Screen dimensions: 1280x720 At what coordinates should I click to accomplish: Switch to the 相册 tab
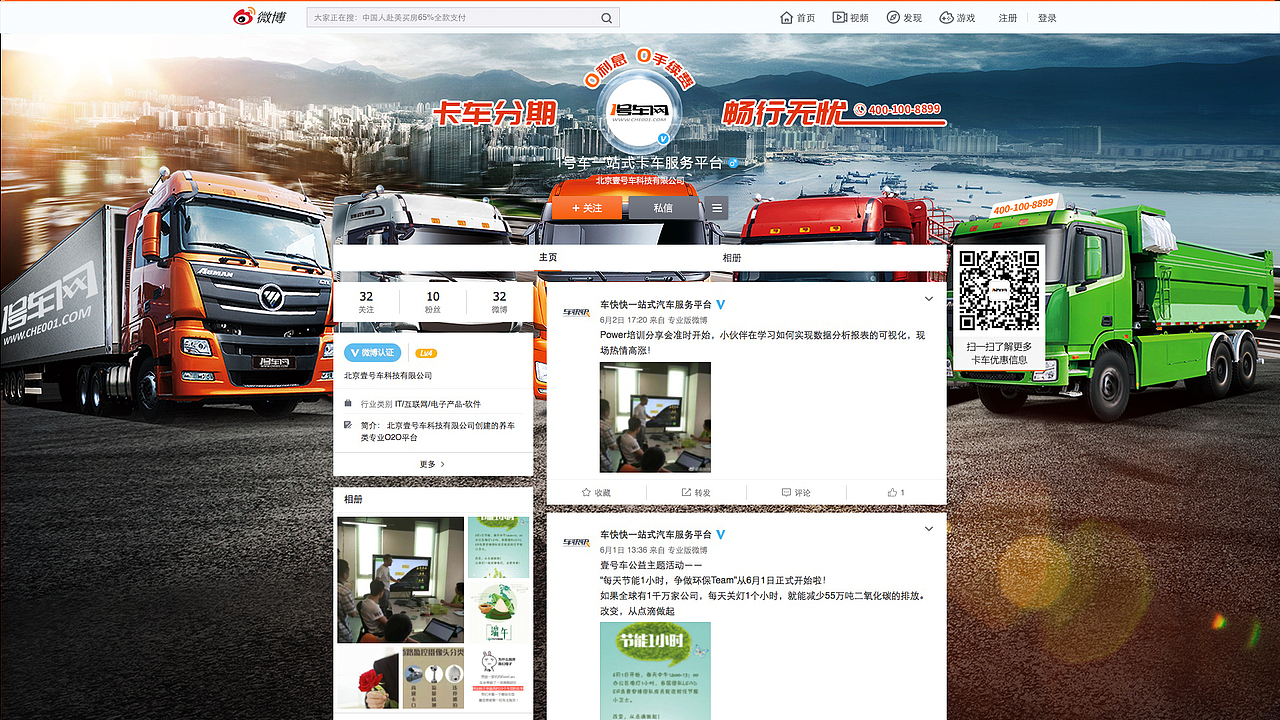732,258
